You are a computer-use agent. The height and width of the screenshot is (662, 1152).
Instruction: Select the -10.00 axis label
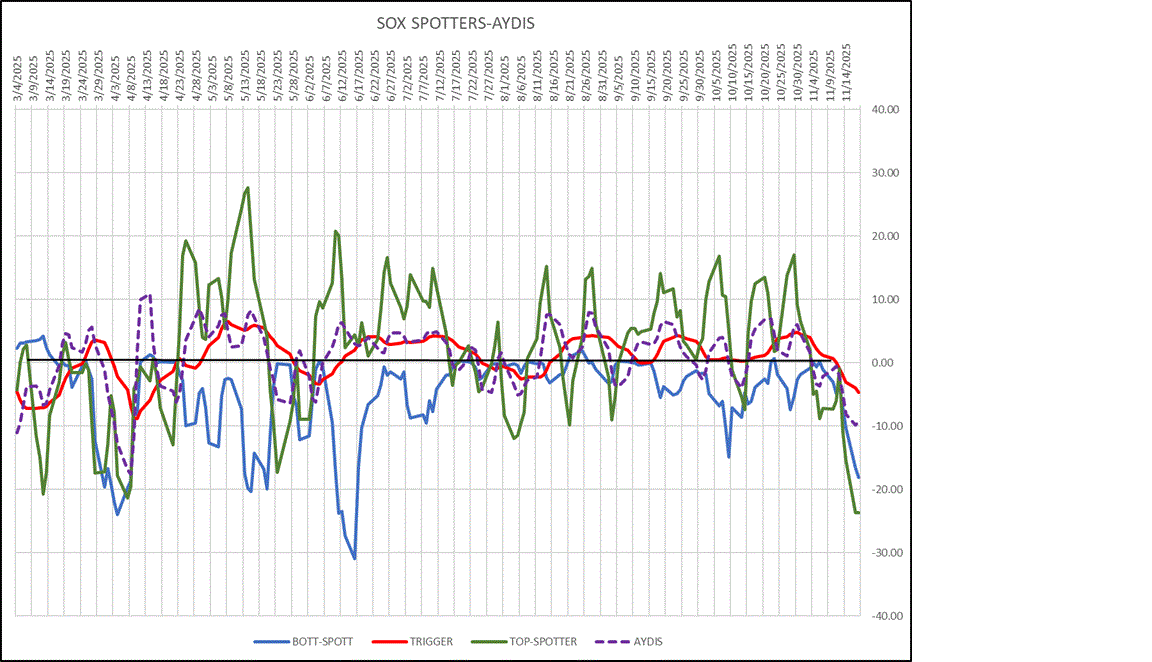tap(885, 426)
